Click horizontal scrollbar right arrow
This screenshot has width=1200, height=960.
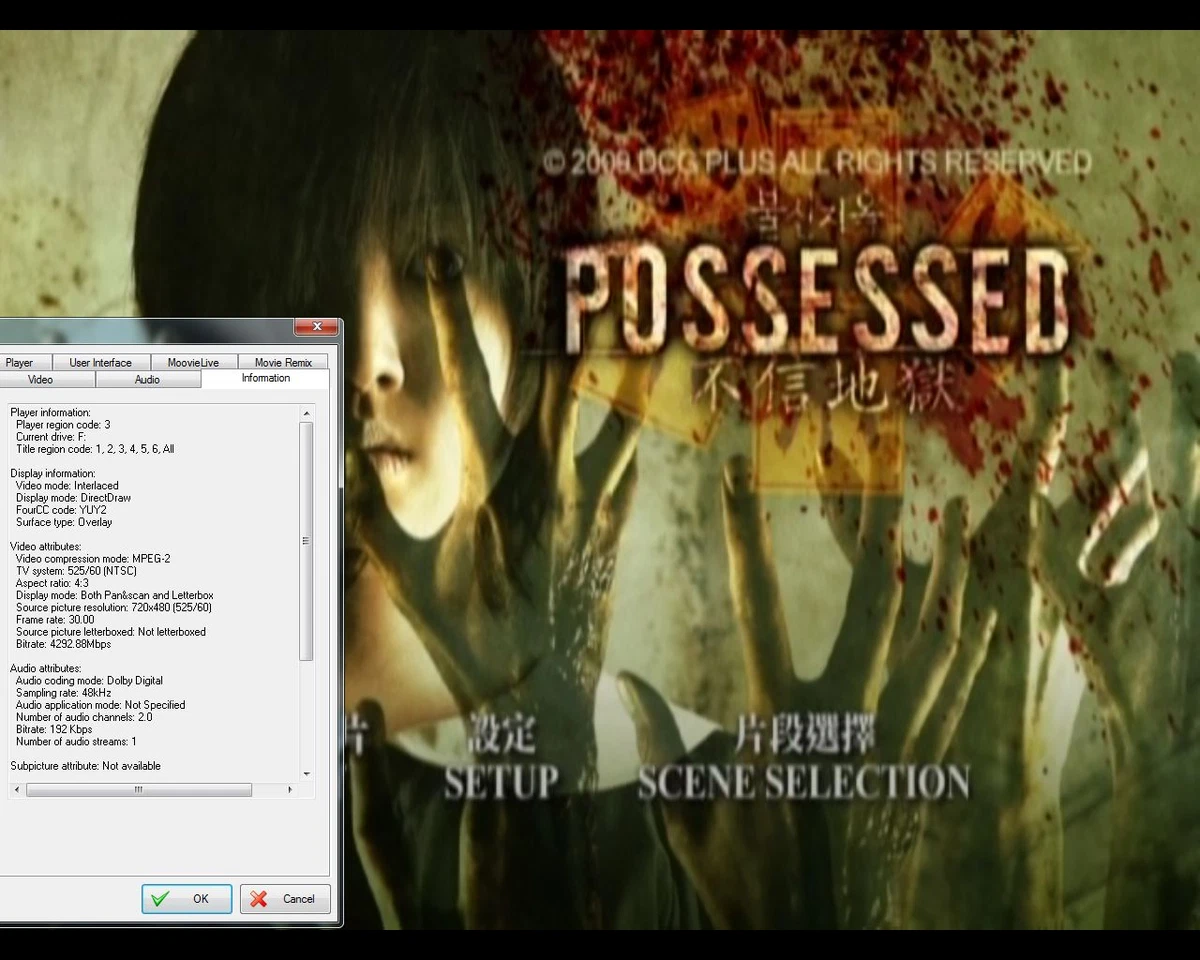pos(290,790)
